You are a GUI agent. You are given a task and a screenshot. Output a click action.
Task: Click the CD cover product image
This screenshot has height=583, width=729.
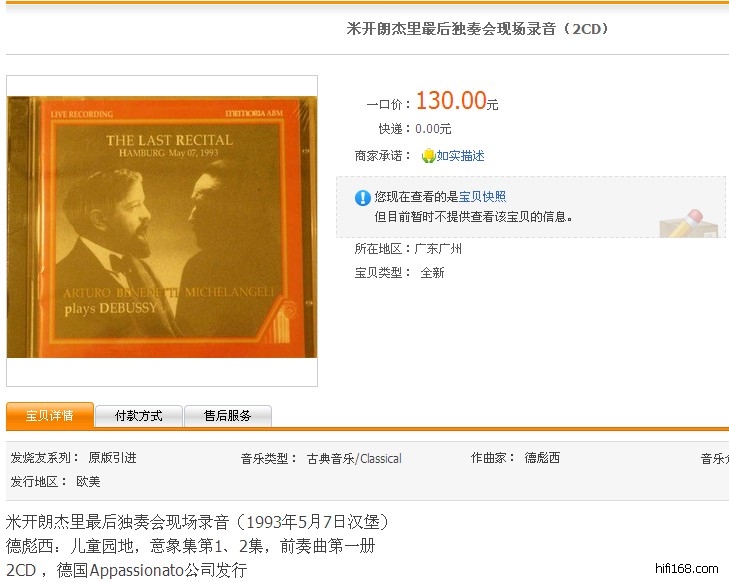coord(162,227)
